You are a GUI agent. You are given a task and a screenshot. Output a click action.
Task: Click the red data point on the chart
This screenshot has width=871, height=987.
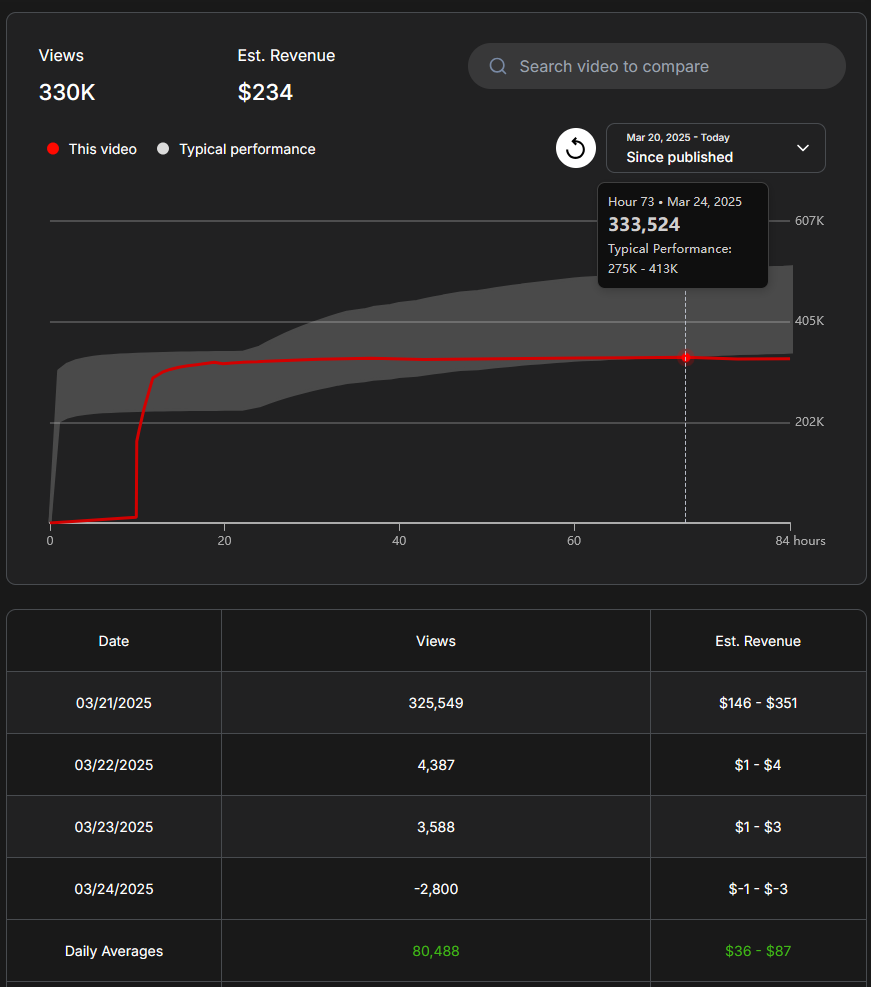[685, 357]
